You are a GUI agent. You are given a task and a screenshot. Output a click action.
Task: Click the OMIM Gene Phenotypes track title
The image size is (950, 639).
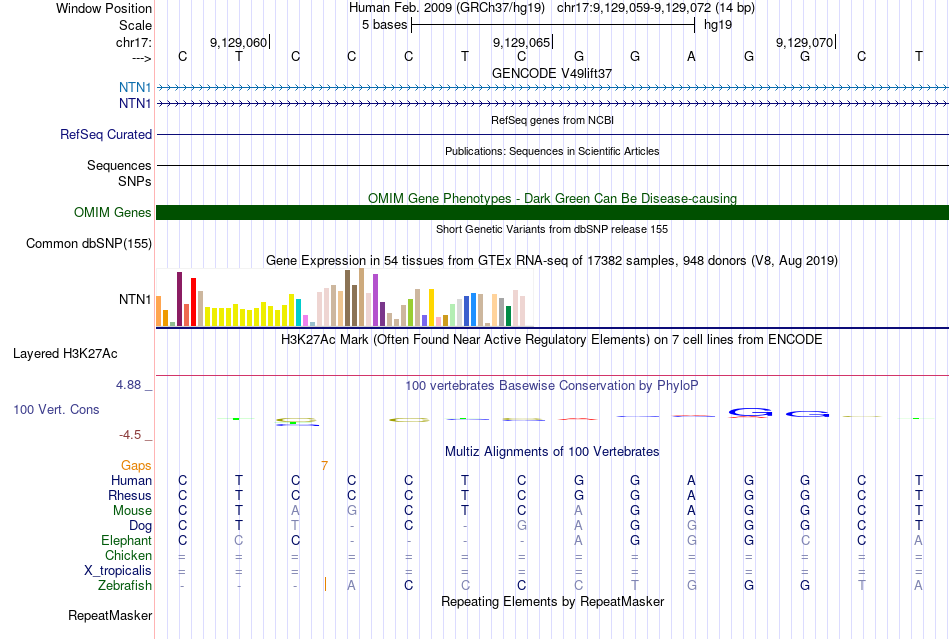(552, 198)
